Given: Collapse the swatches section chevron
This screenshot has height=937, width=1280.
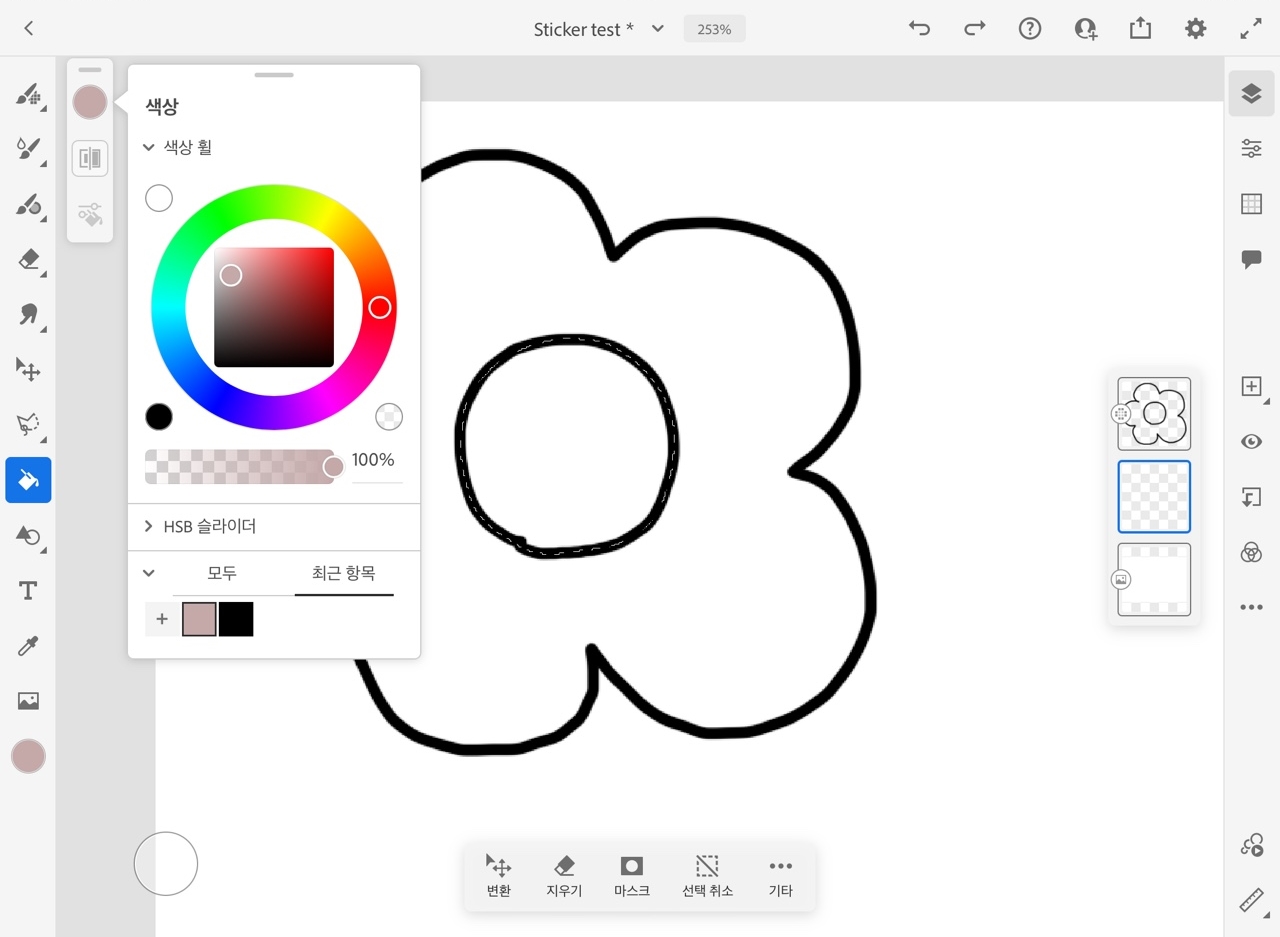Looking at the screenshot, I should point(149,573).
